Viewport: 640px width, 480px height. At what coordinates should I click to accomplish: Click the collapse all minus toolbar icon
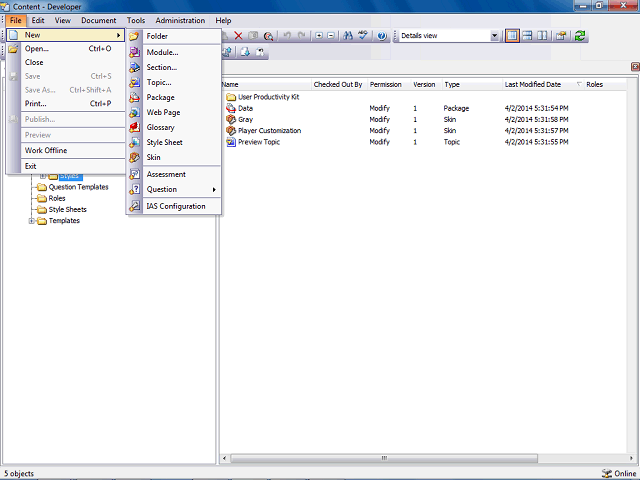click(331, 36)
